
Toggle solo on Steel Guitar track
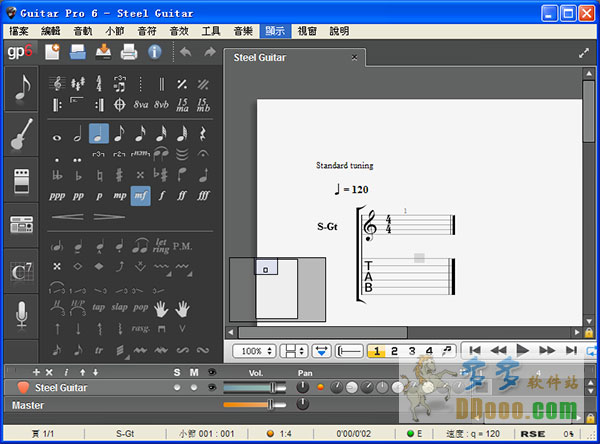(x=177, y=388)
